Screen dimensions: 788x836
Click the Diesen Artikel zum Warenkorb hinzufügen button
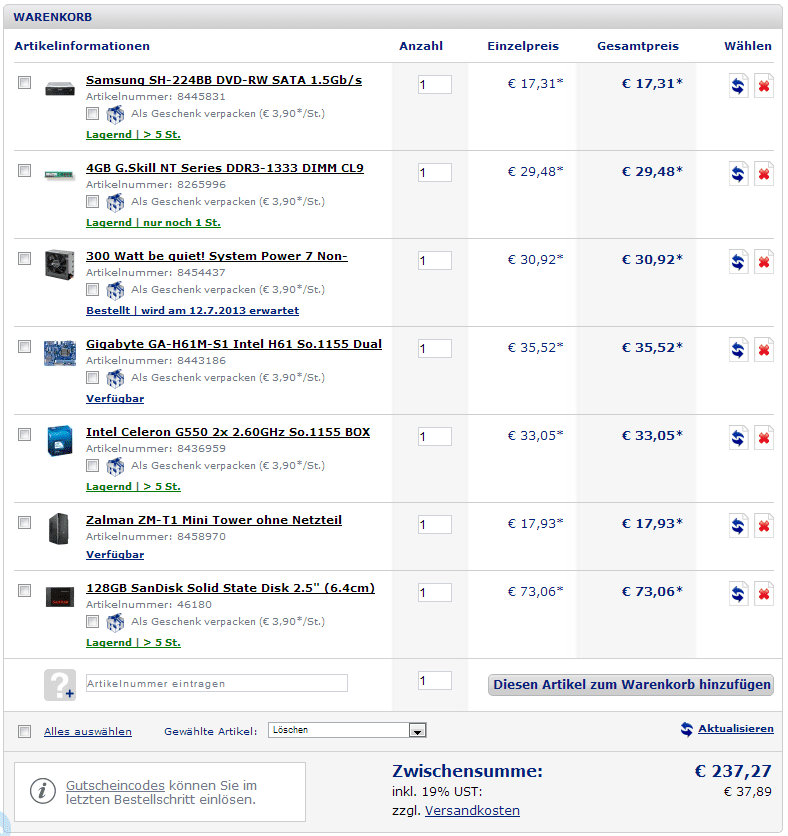[x=632, y=685]
